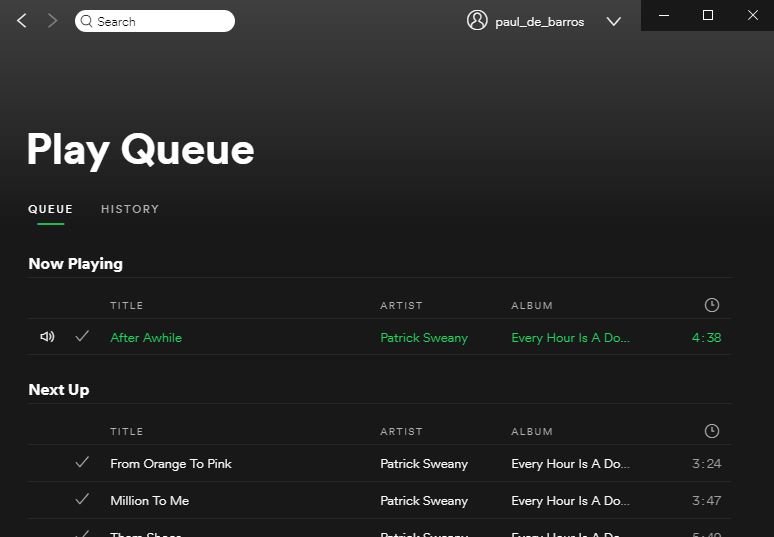Click the clock icon in Now Playing header
774x537 pixels.
click(712, 305)
